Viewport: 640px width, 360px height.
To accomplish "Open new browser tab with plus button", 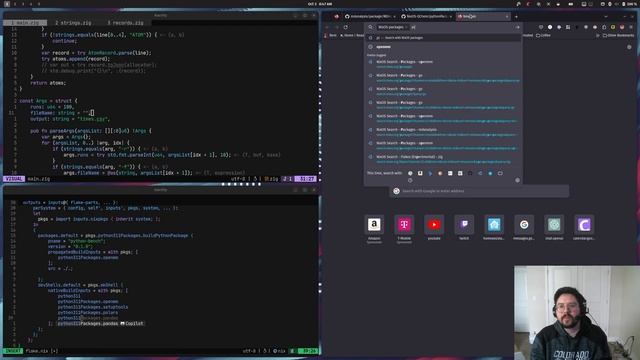I will (x=516, y=16).
